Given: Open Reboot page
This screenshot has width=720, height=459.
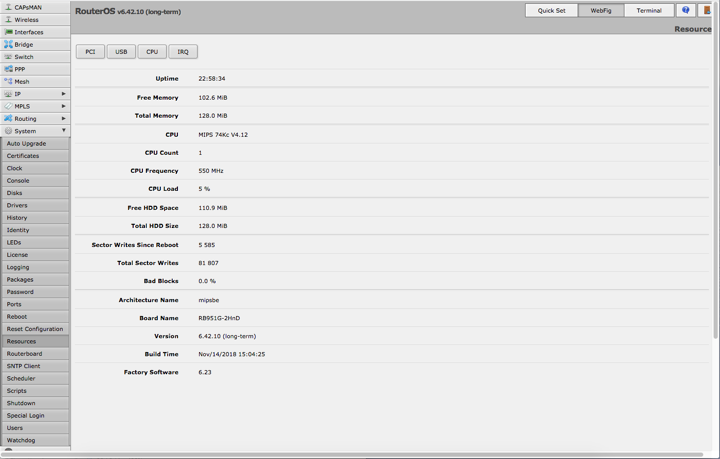Looking at the screenshot, I should (x=35, y=317).
